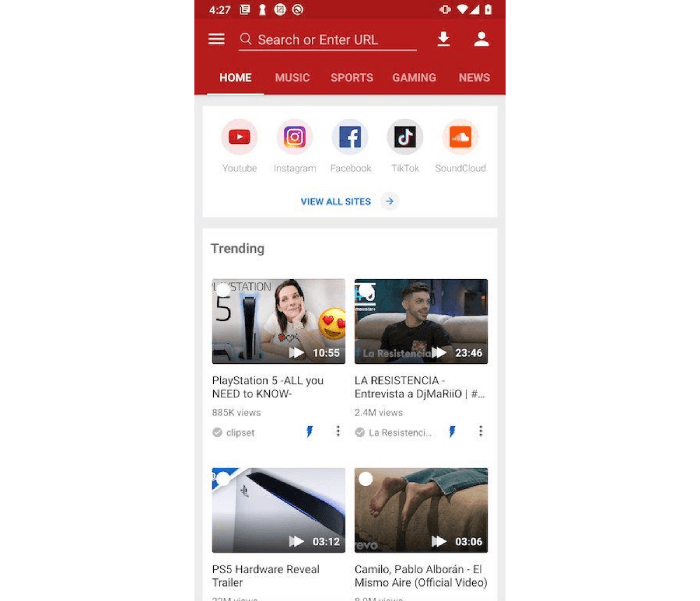Click the VIEW ALL SITES link
700x601 pixels.
pos(335,201)
